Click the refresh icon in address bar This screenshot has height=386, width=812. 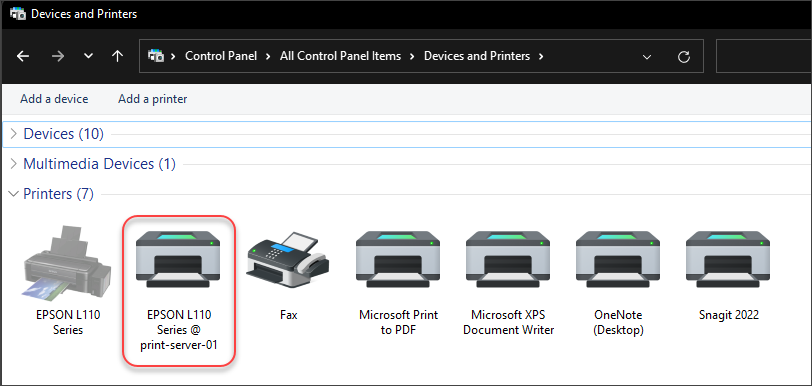[684, 56]
